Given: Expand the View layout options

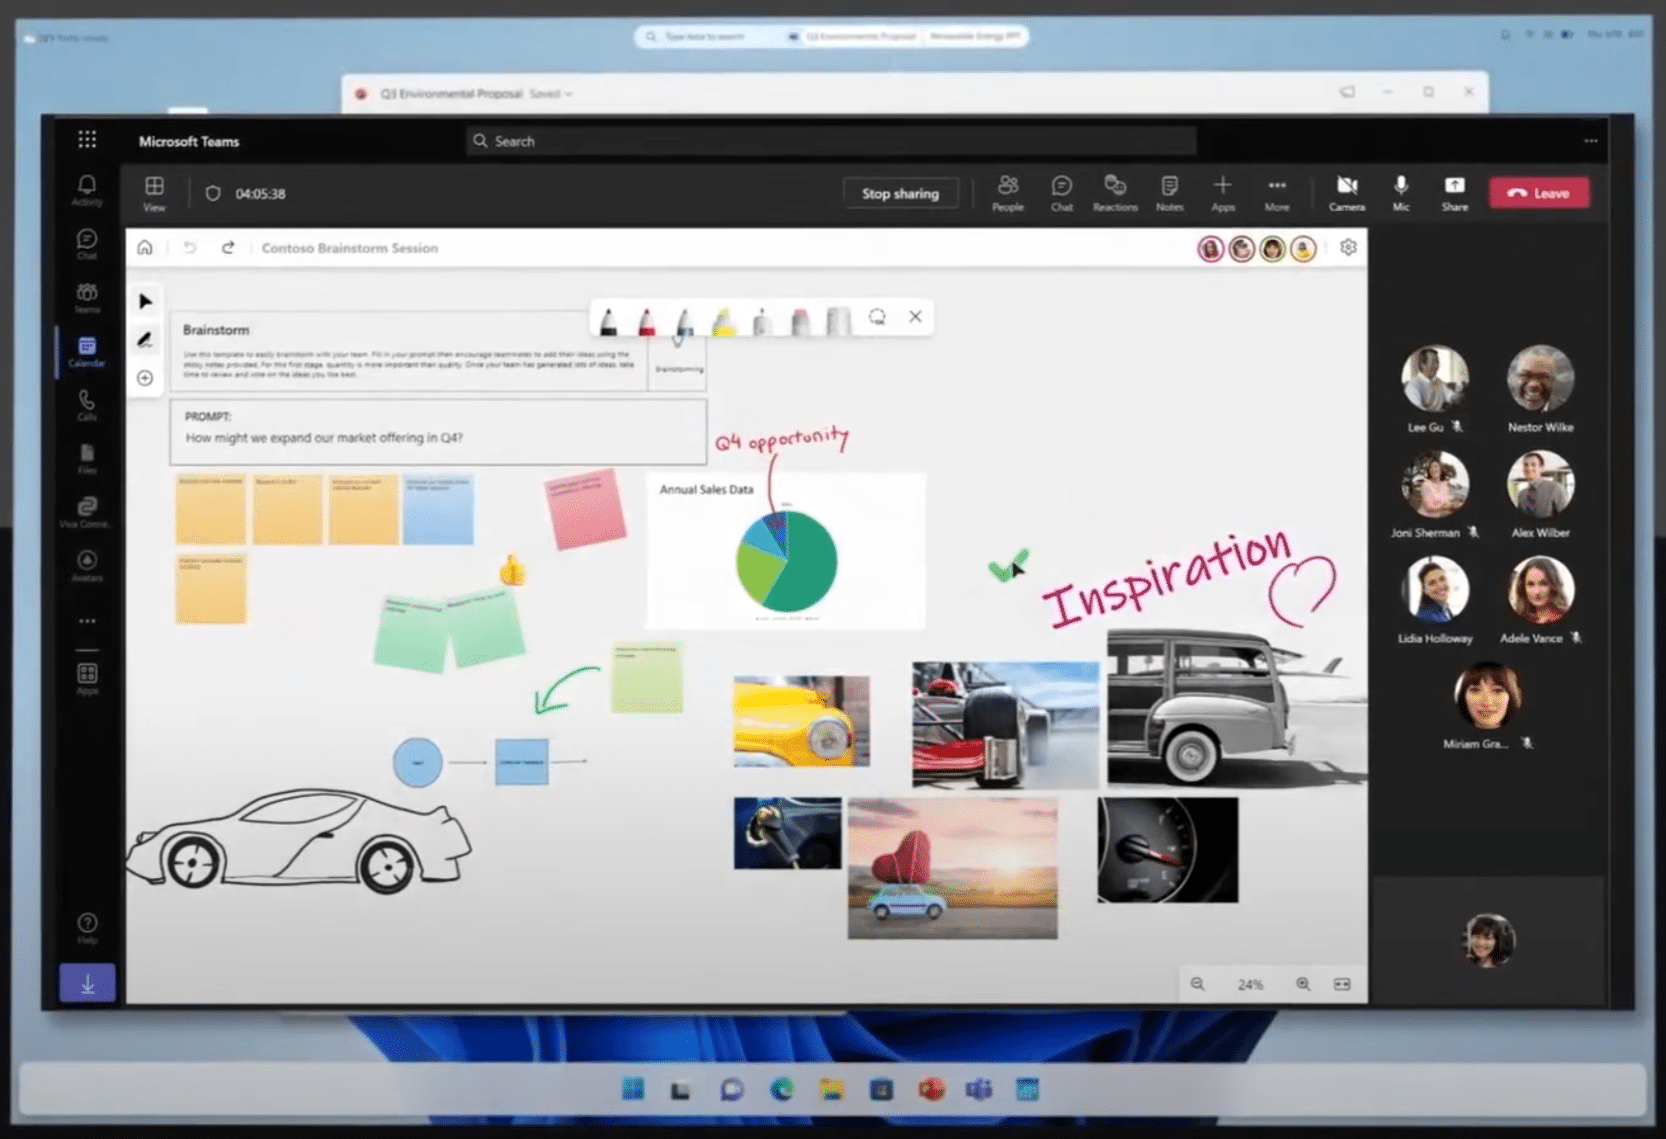Looking at the screenshot, I should click(x=154, y=193).
